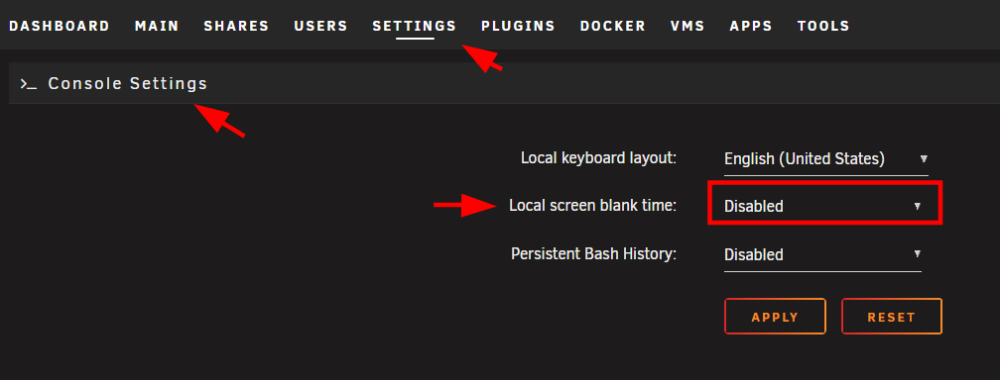Viewport: 1000px width, 380px height.
Task: Select the Settings tab
Action: pos(415,26)
